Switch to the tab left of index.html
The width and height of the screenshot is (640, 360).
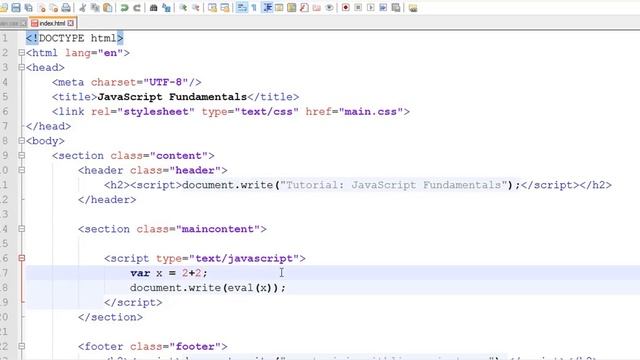point(13,23)
